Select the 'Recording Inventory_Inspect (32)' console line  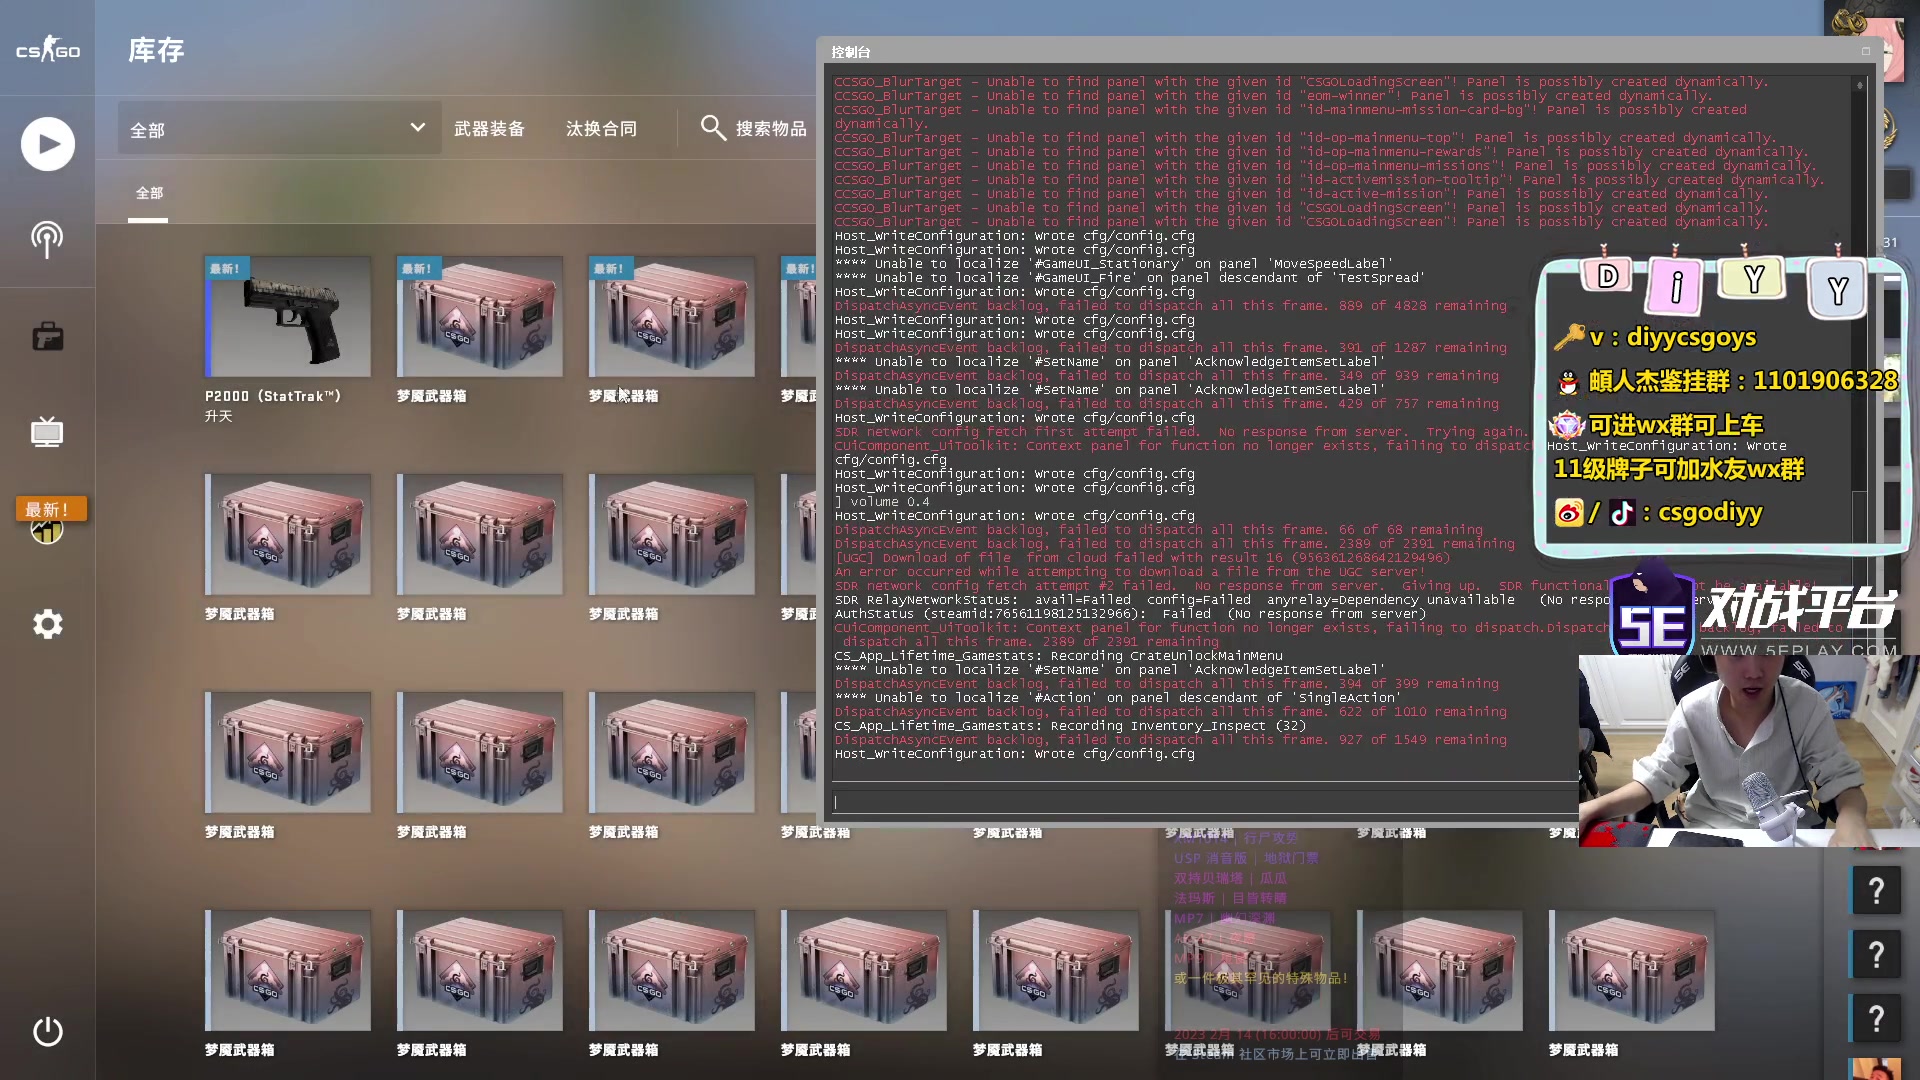point(1071,726)
